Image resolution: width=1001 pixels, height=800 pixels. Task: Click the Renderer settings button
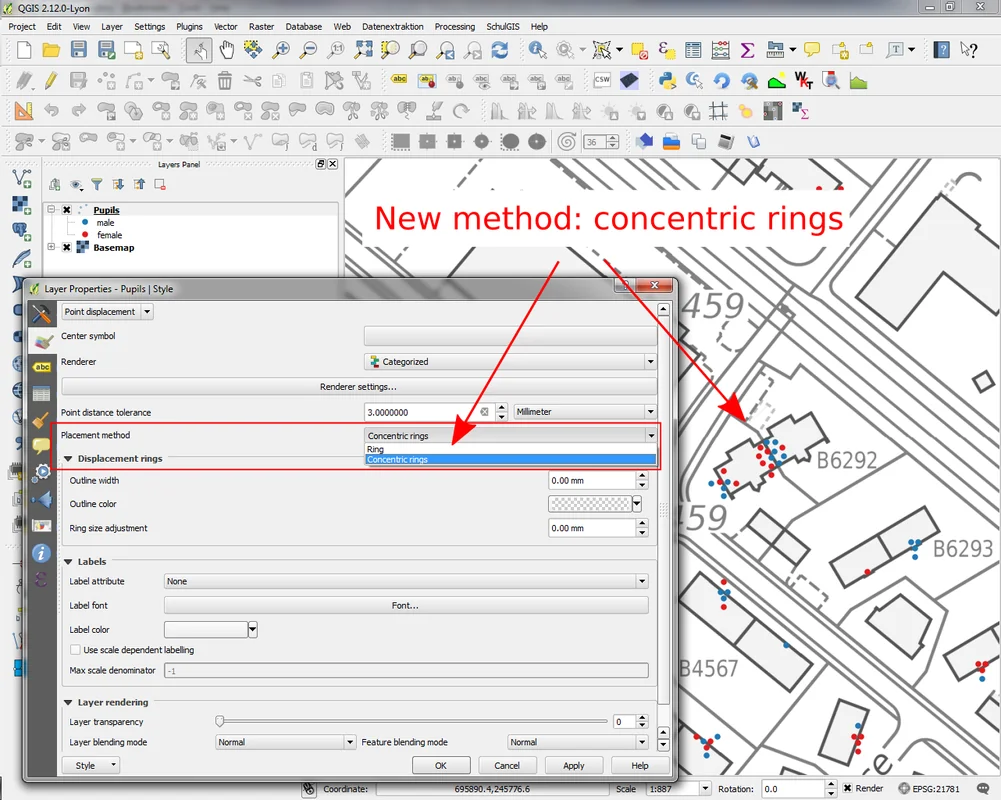coord(358,387)
